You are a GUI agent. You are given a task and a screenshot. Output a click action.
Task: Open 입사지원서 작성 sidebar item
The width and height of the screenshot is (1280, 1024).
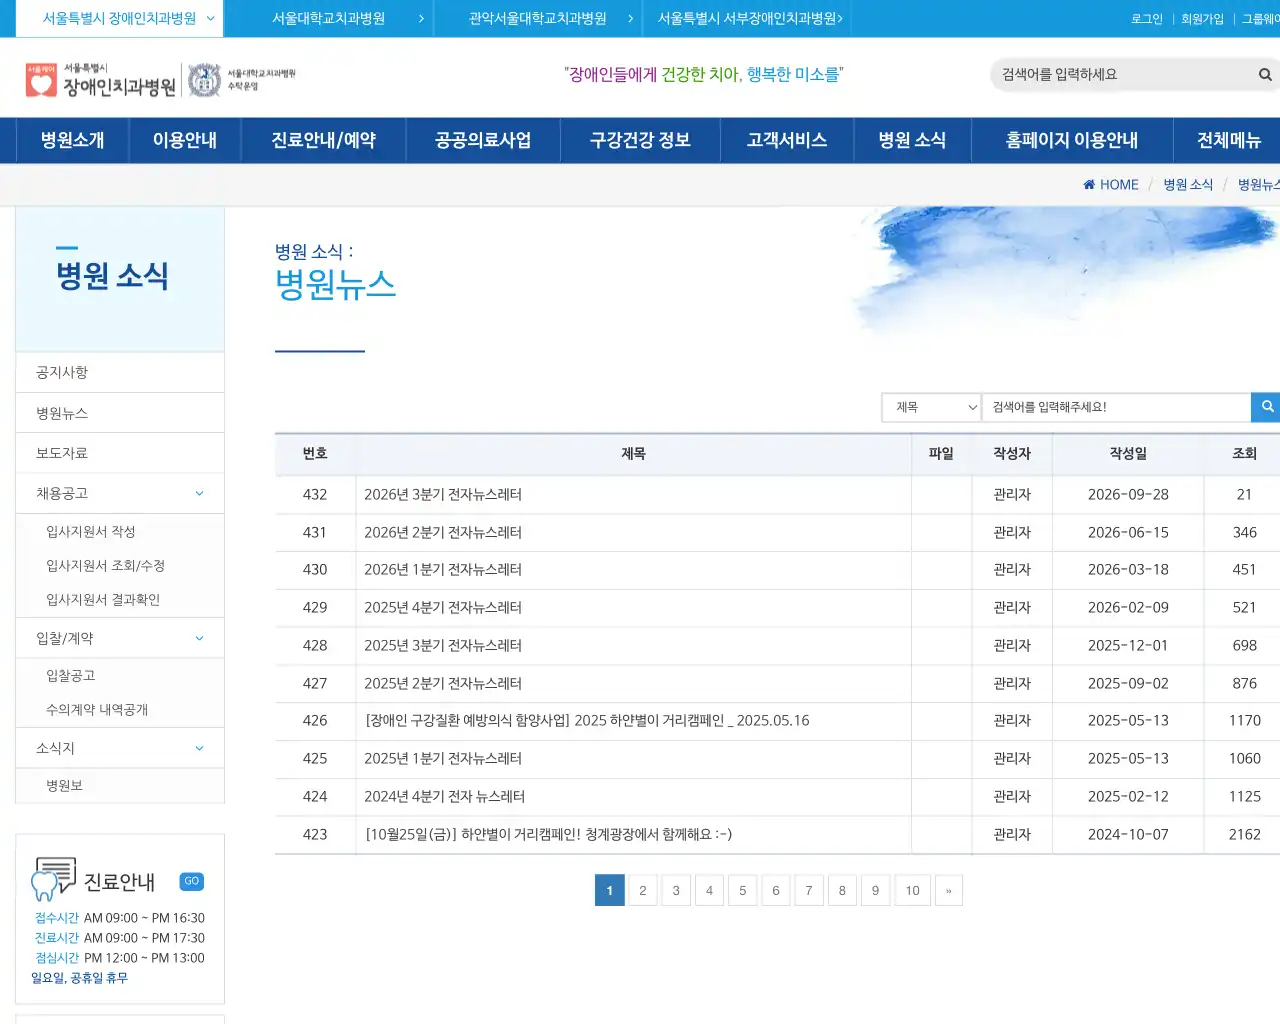pyautogui.click(x=91, y=532)
